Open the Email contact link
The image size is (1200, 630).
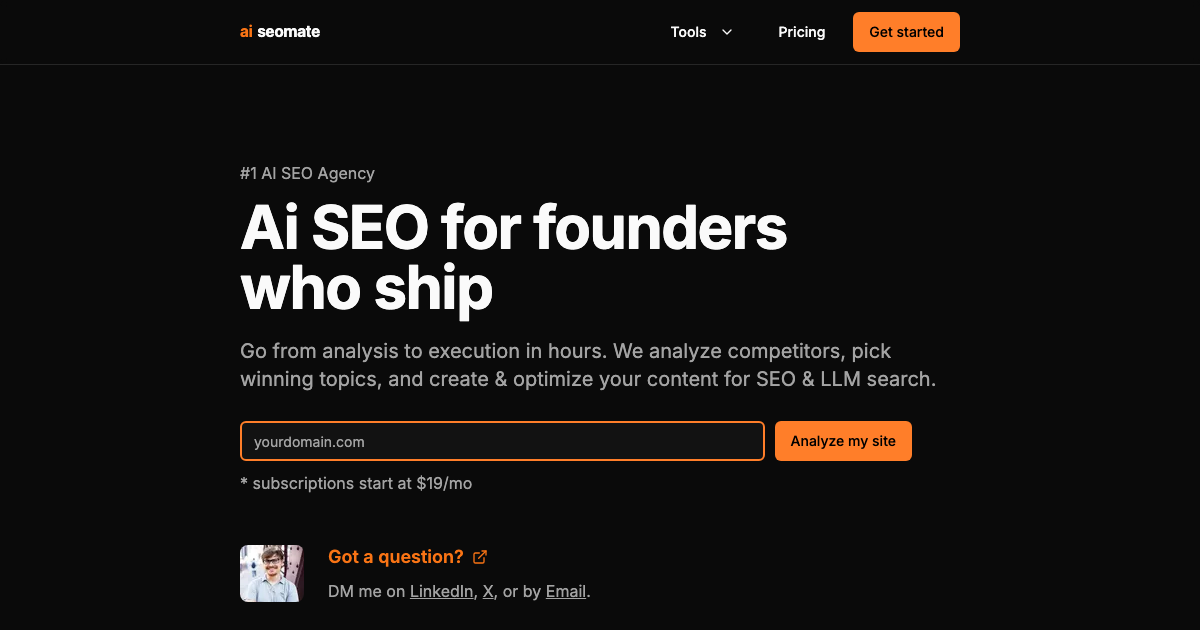565,591
